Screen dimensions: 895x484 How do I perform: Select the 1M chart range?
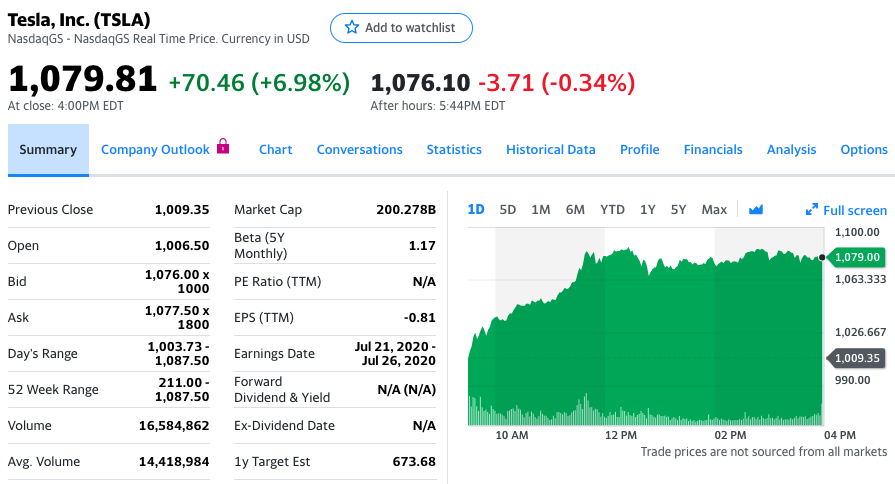[541, 209]
